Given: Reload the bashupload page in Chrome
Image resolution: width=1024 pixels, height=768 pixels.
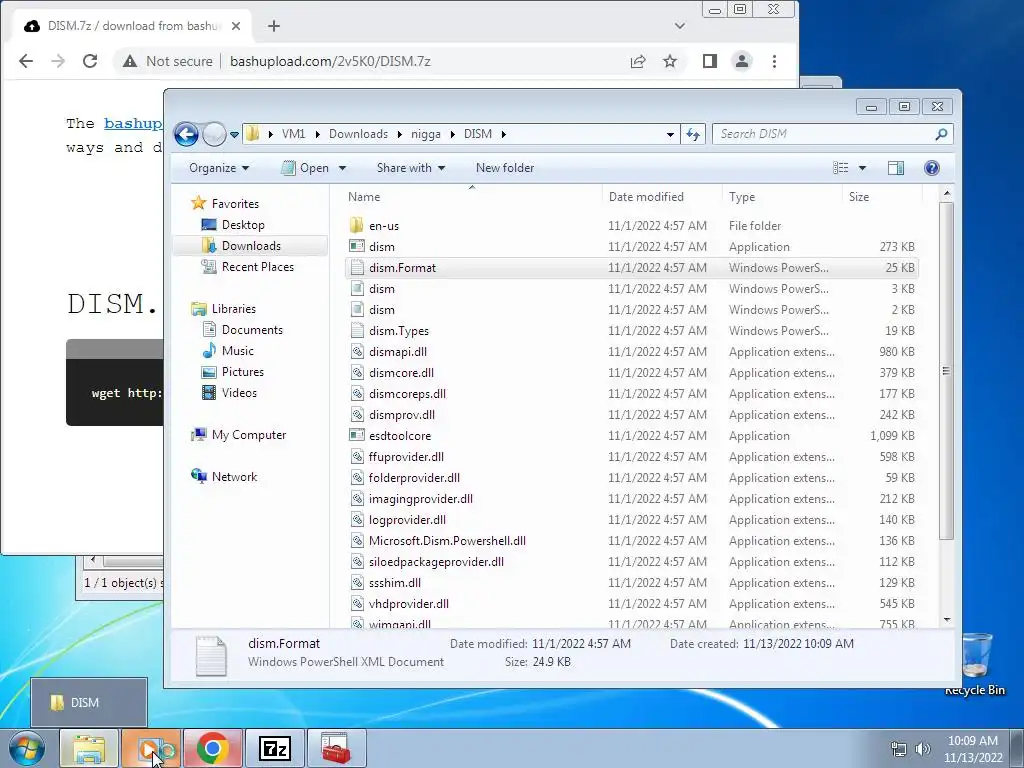Looking at the screenshot, I should pyautogui.click(x=89, y=61).
